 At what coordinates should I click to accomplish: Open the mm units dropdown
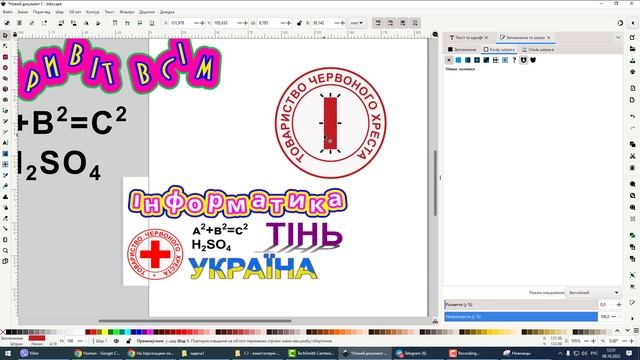click(357, 23)
